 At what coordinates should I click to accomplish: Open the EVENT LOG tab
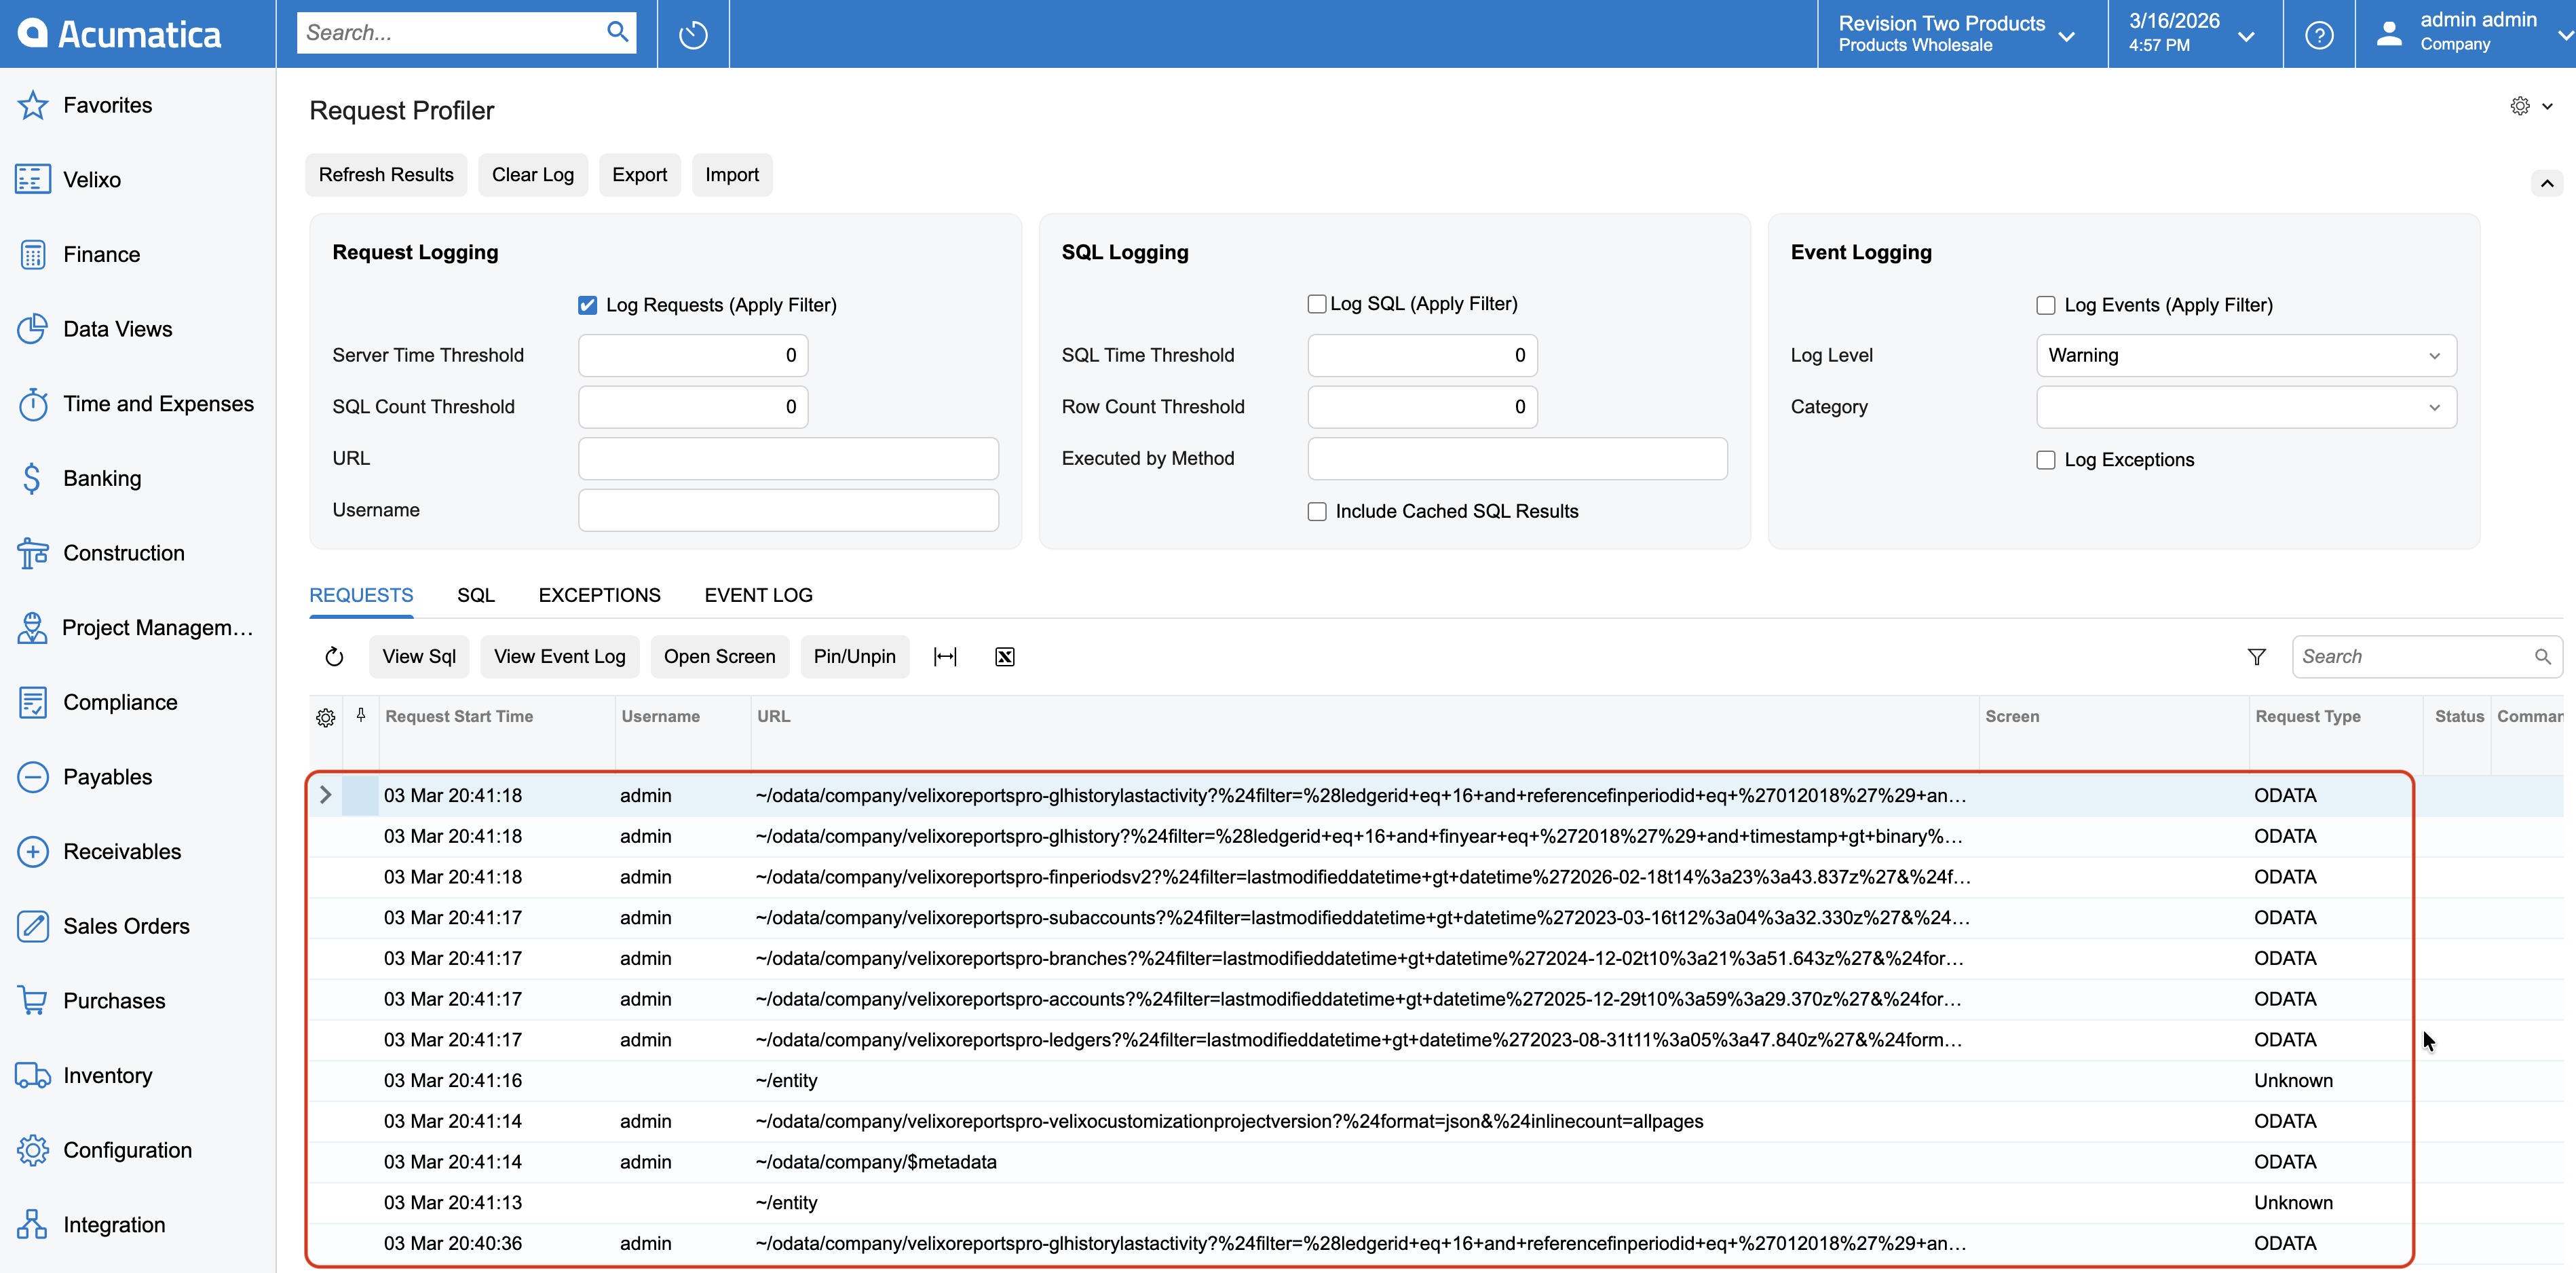[x=758, y=596]
